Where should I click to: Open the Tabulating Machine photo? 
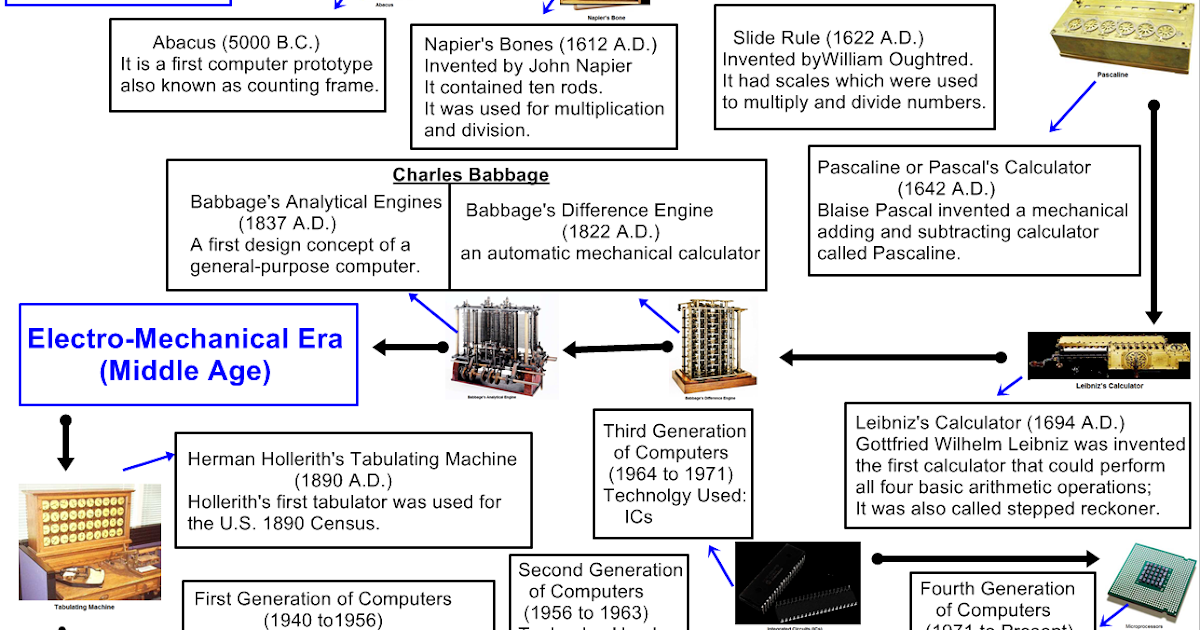pyautogui.click(x=88, y=540)
